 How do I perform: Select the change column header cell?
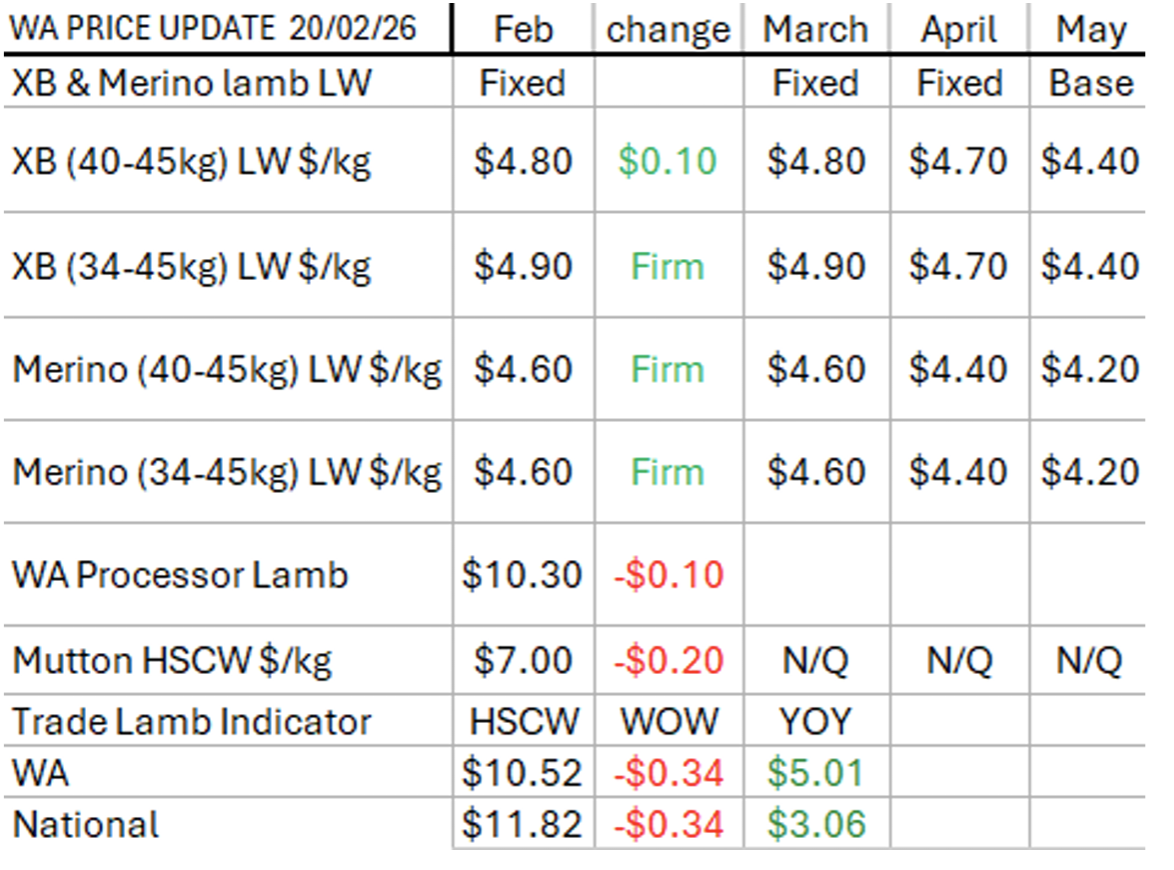(668, 31)
